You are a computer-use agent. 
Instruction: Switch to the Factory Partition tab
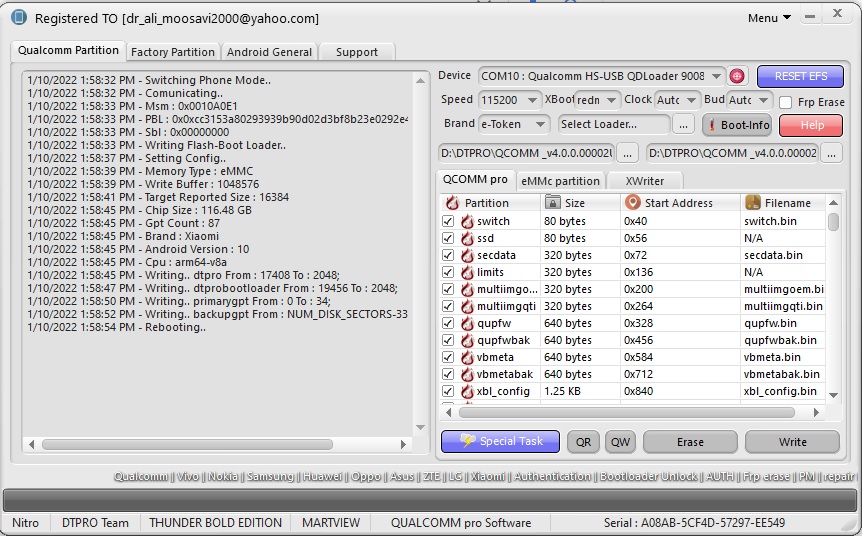click(x=173, y=52)
